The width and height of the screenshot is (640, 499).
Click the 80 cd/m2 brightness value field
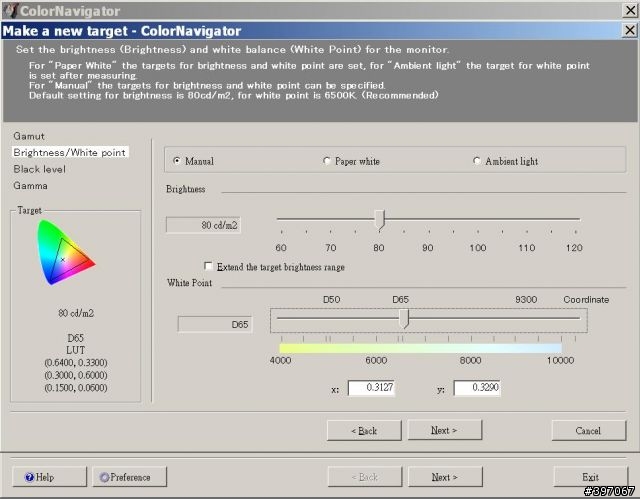click(x=203, y=225)
